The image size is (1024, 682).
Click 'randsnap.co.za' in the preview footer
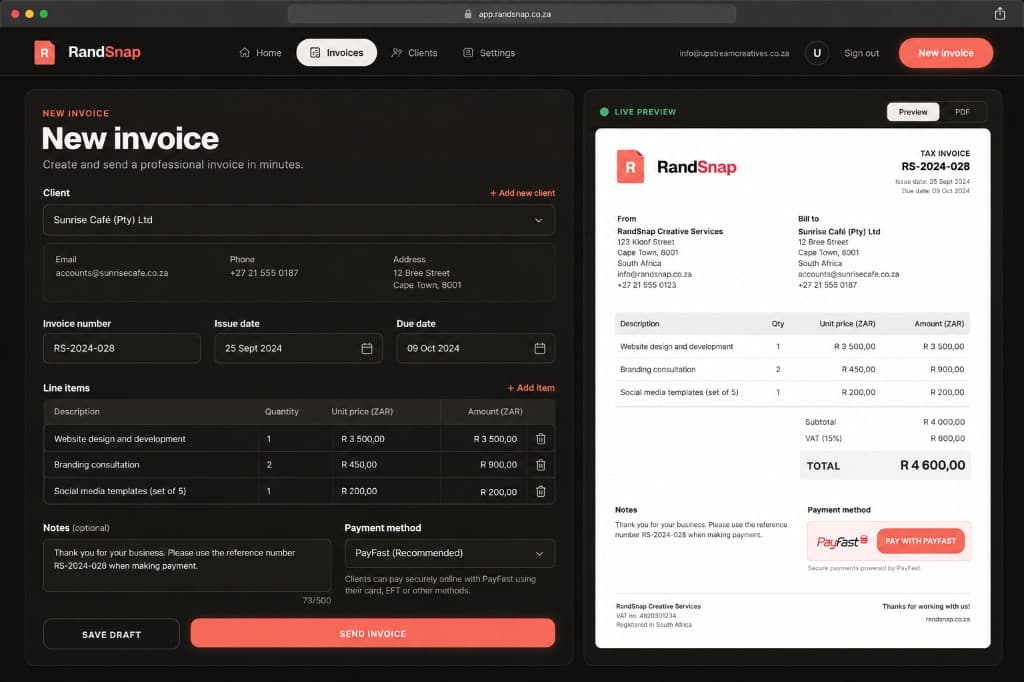[948, 619]
